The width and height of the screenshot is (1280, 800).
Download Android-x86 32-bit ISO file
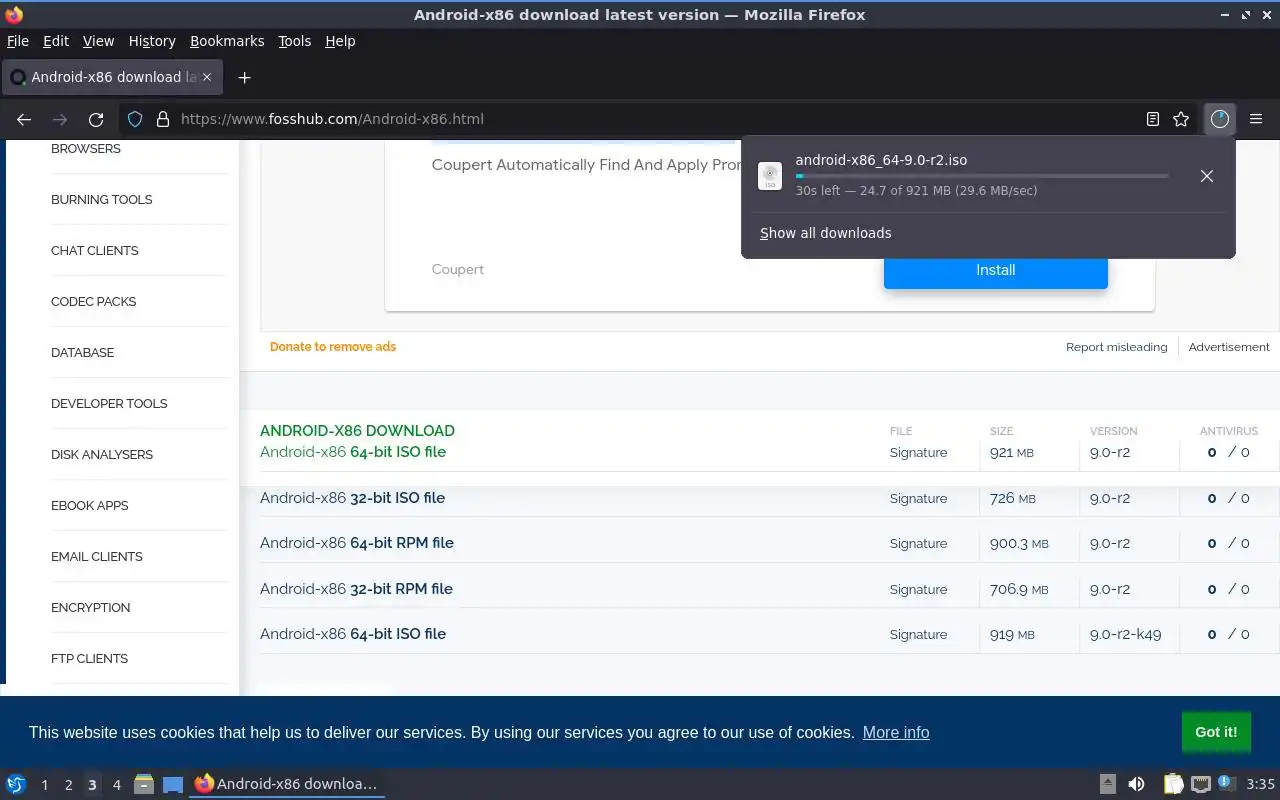click(352, 498)
